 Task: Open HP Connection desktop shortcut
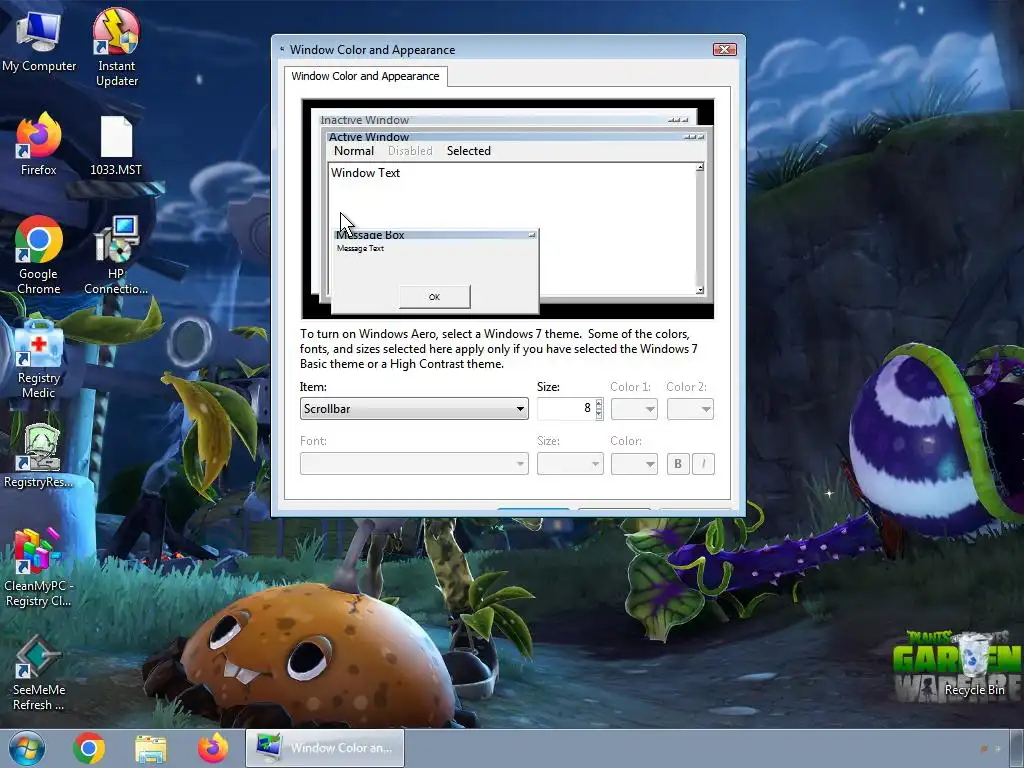pyautogui.click(x=116, y=255)
